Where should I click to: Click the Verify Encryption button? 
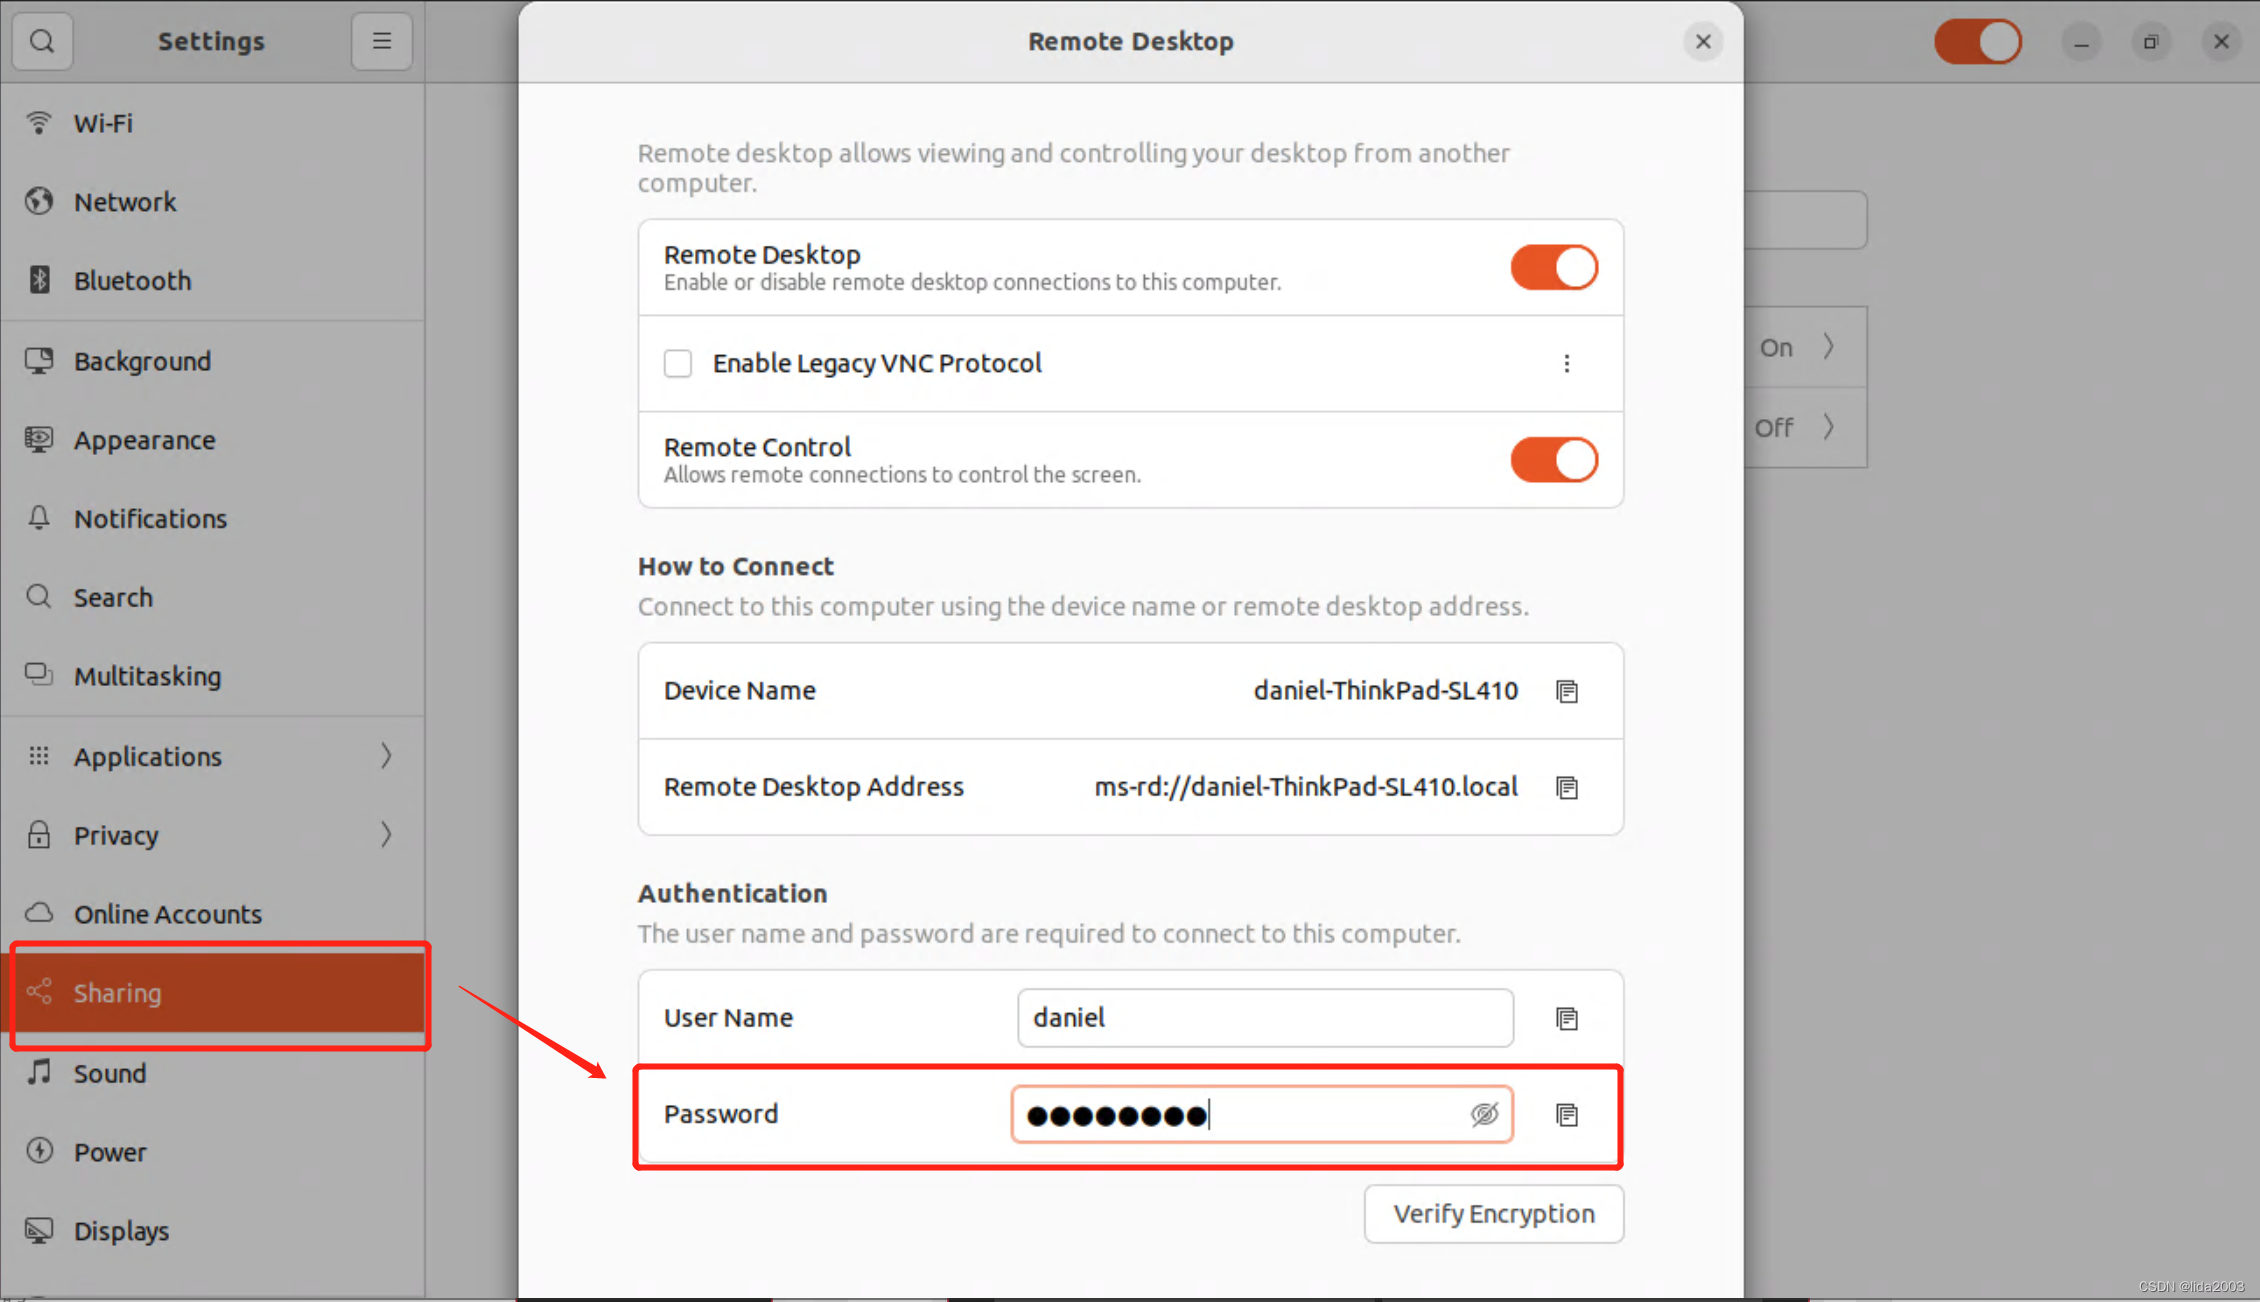[x=1492, y=1212]
